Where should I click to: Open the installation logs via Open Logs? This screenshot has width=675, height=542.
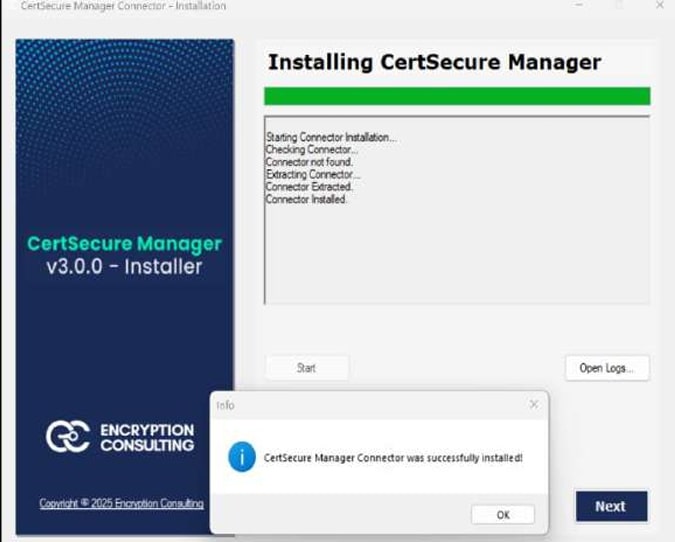[x=607, y=368]
